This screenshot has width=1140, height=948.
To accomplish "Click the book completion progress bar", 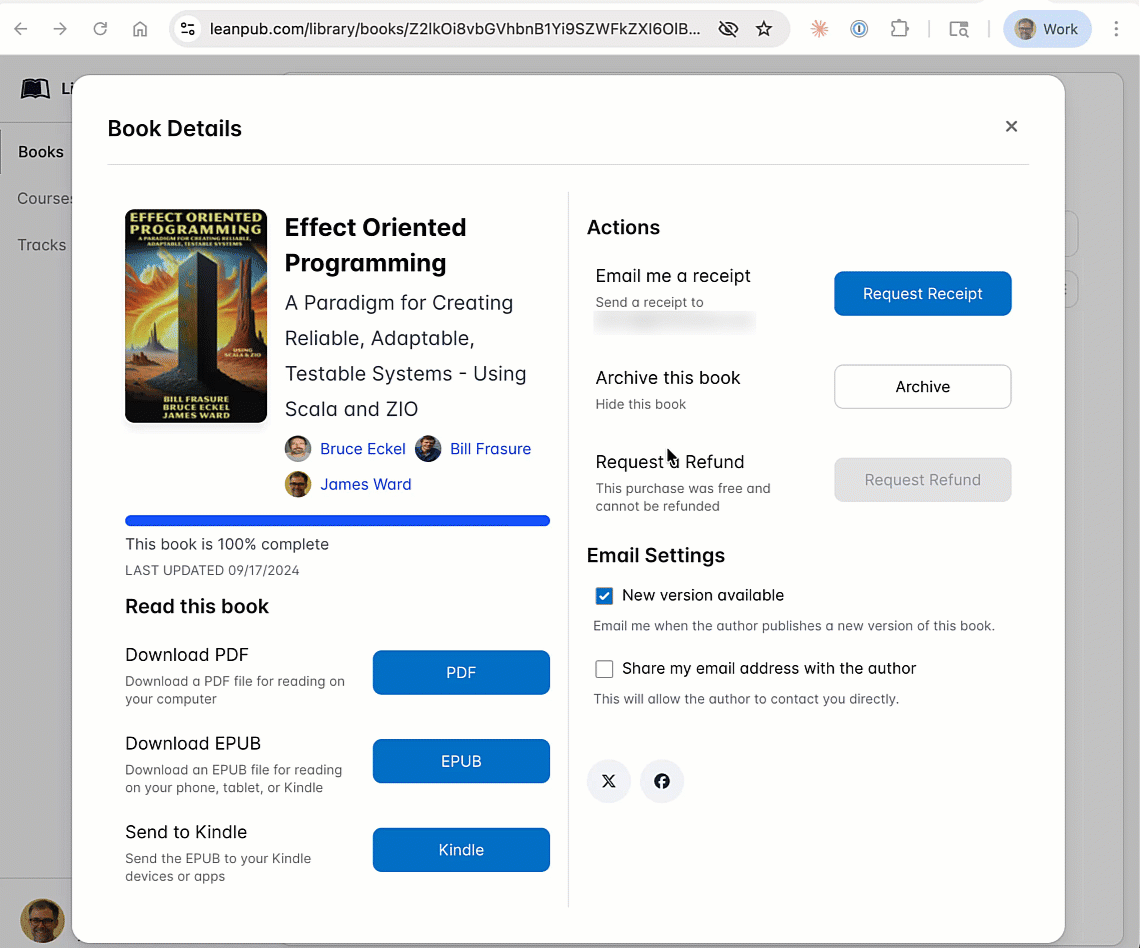I will point(337,521).
